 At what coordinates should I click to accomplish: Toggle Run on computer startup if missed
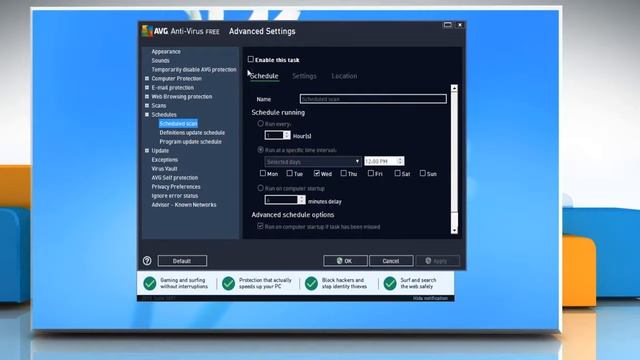point(260,226)
